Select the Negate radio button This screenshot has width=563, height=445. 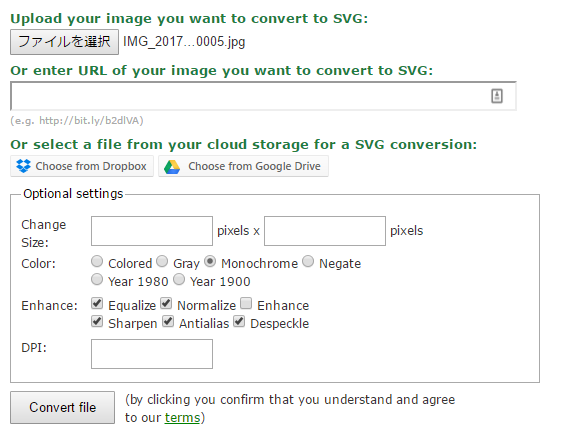pyautogui.click(x=308, y=261)
